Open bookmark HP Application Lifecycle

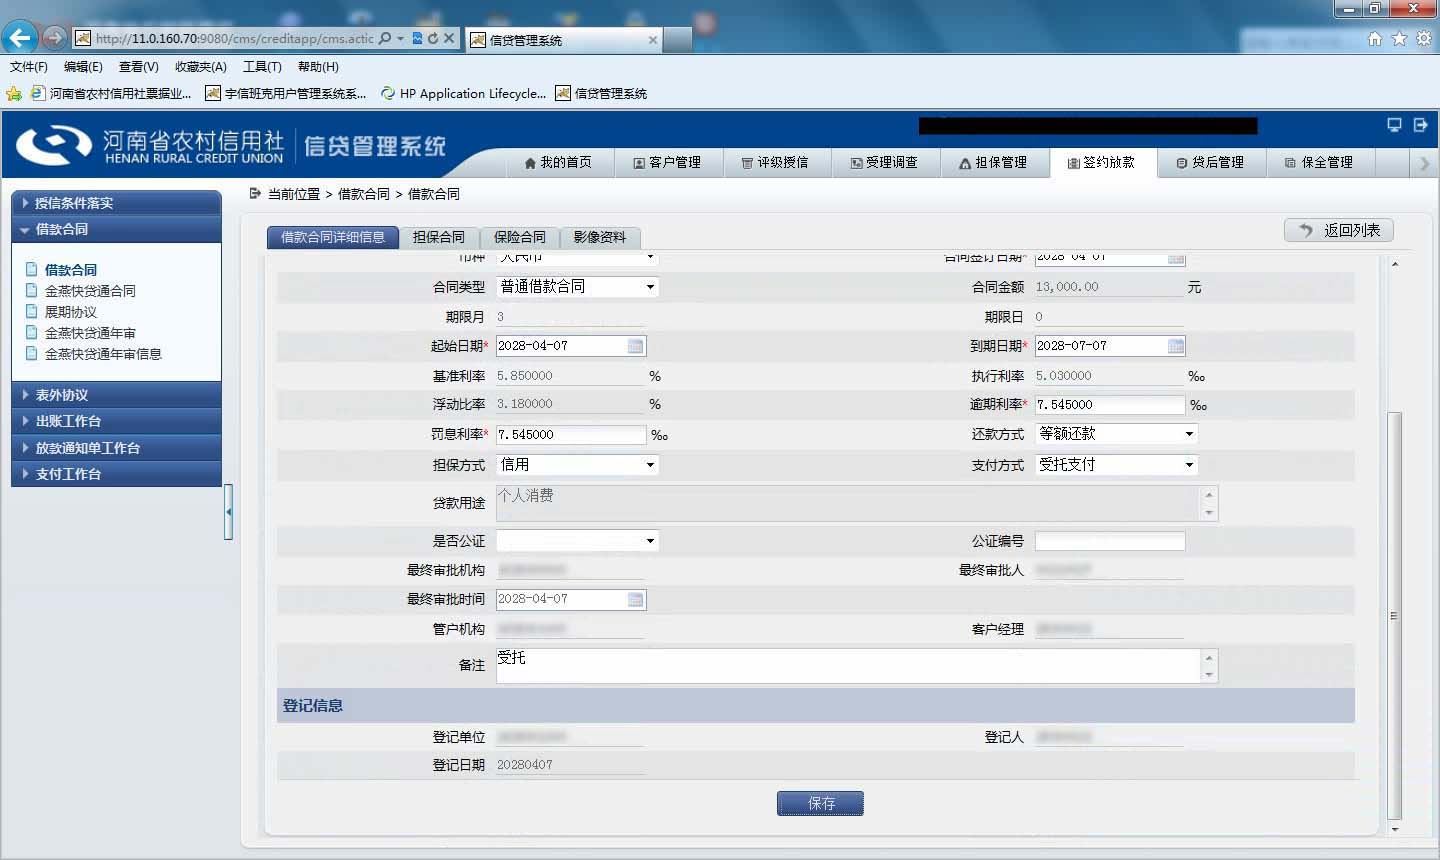463,93
